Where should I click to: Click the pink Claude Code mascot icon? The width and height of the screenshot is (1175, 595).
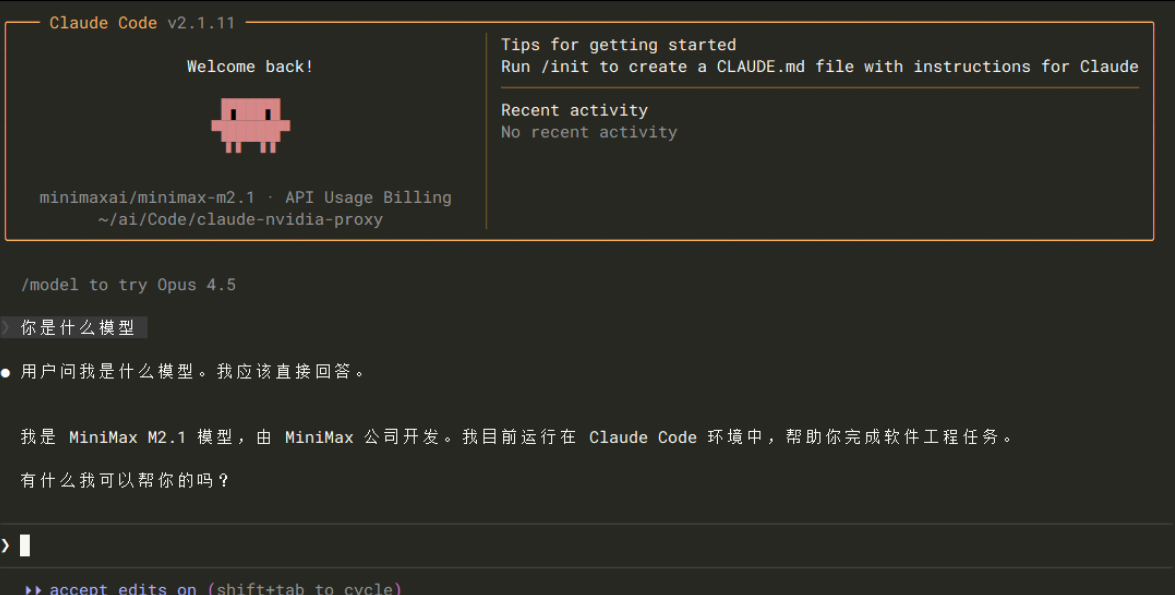pyautogui.click(x=250, y=125)
